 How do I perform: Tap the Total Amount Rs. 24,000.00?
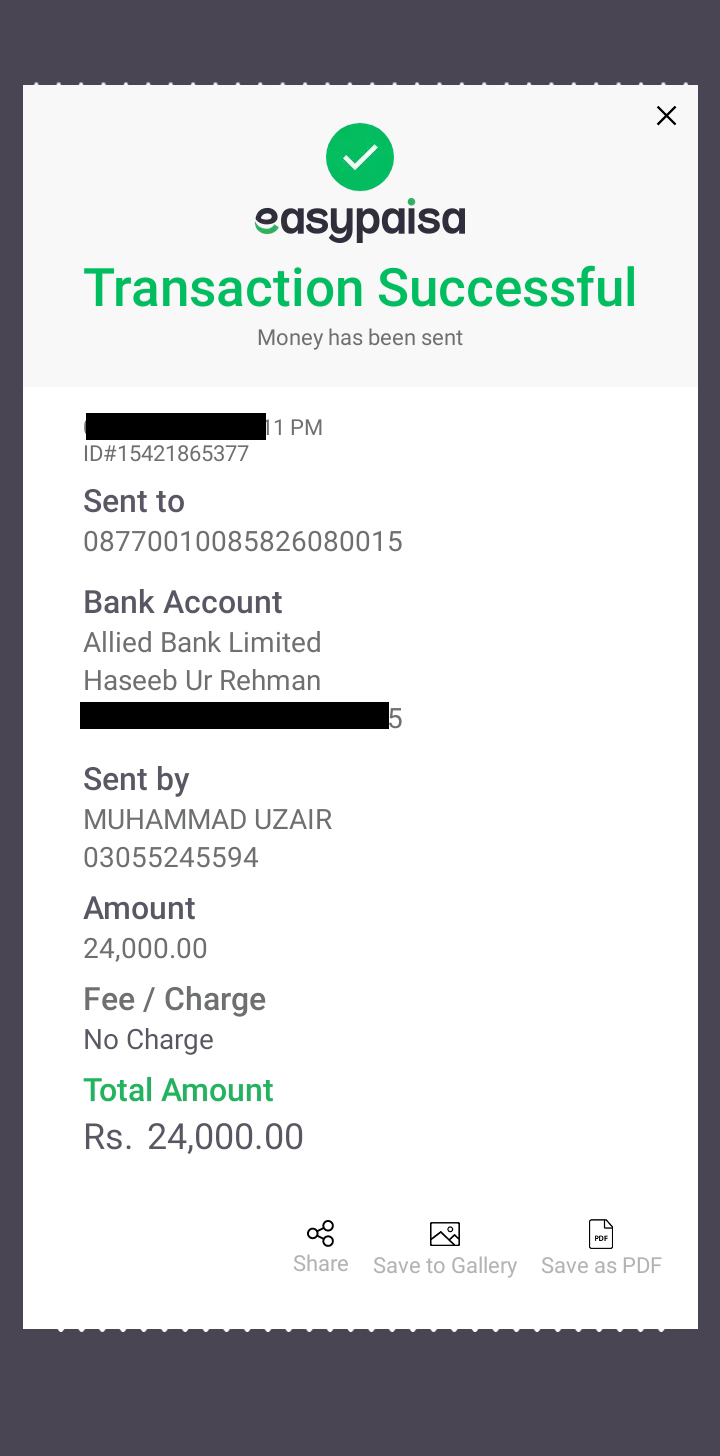pos(193,1137)
